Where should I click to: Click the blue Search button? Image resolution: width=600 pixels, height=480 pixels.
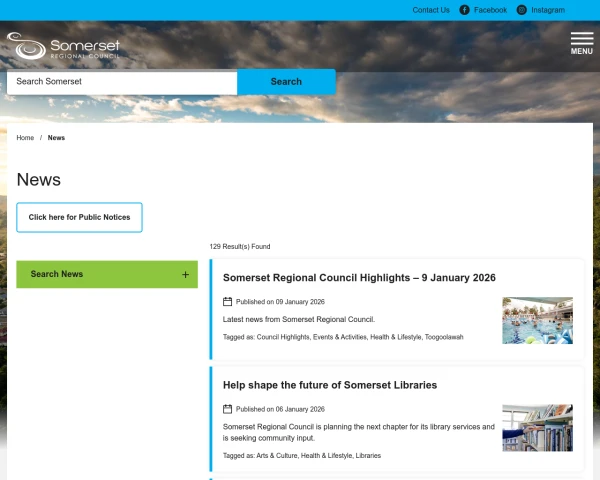pyautogui.click(x=286, y=82)
